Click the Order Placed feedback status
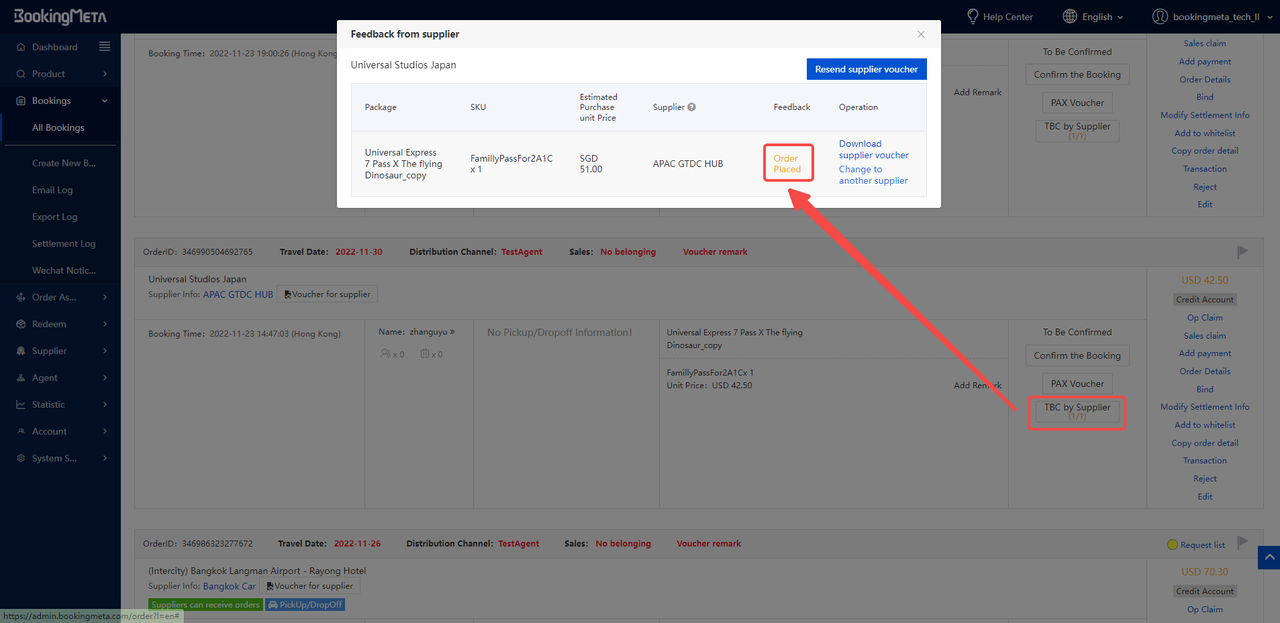 pyautogui.click(x=787, y=164)
